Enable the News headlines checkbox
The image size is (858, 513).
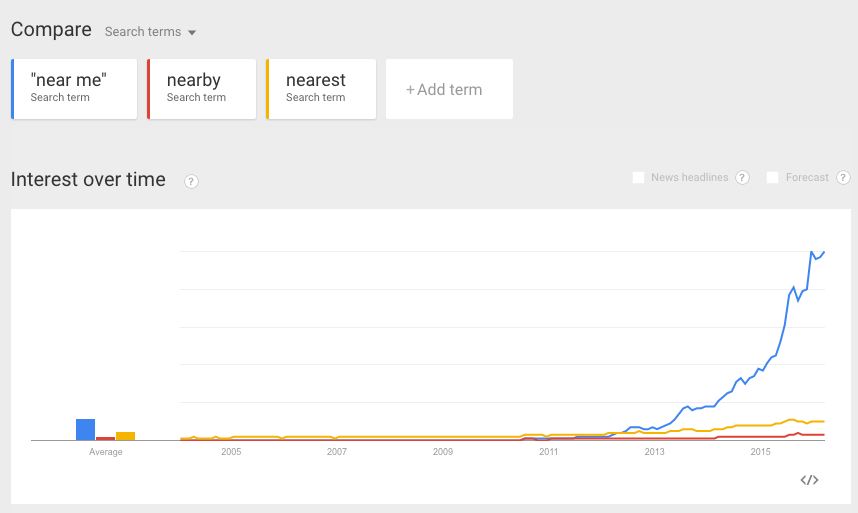638,177
